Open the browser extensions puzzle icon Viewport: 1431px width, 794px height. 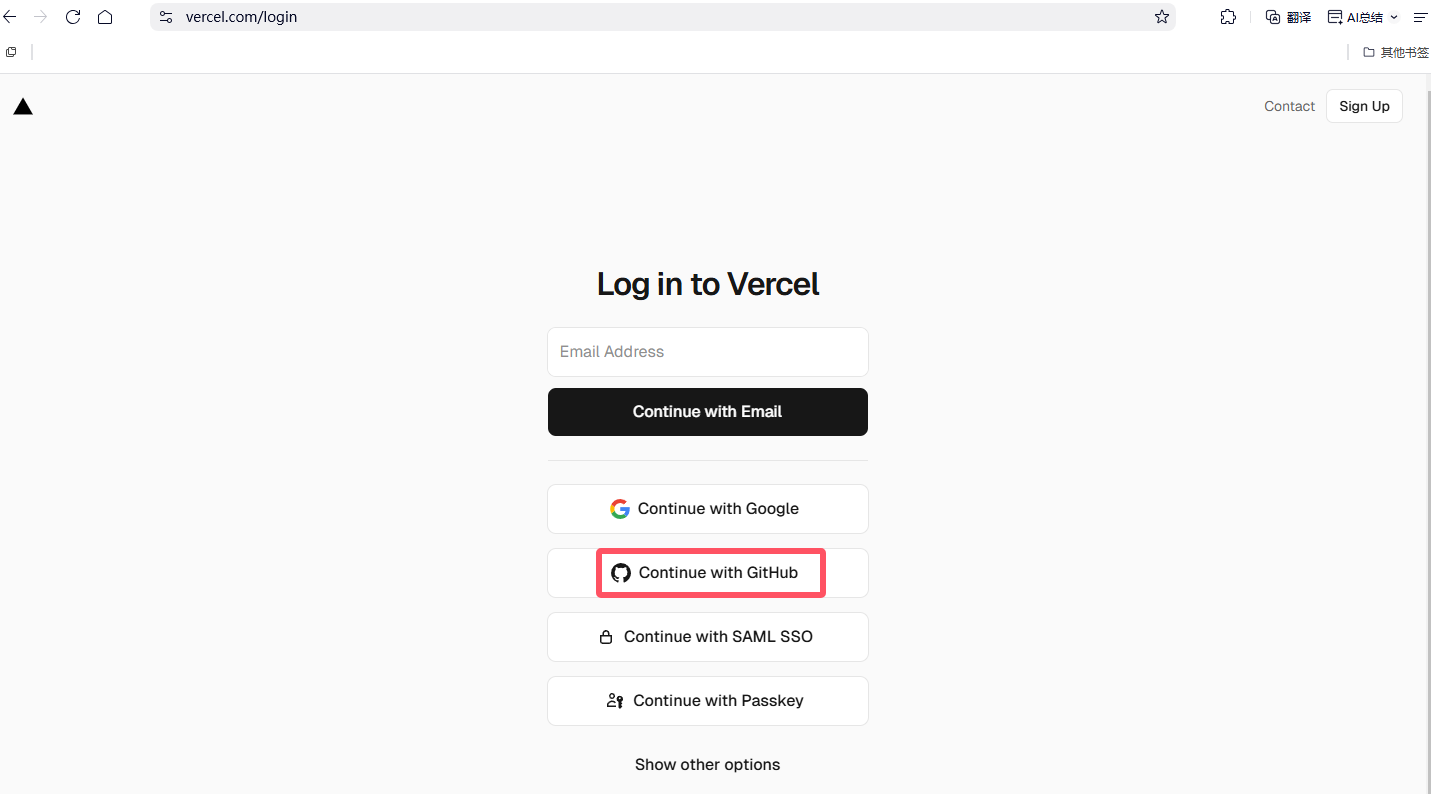pos(1228,16)
